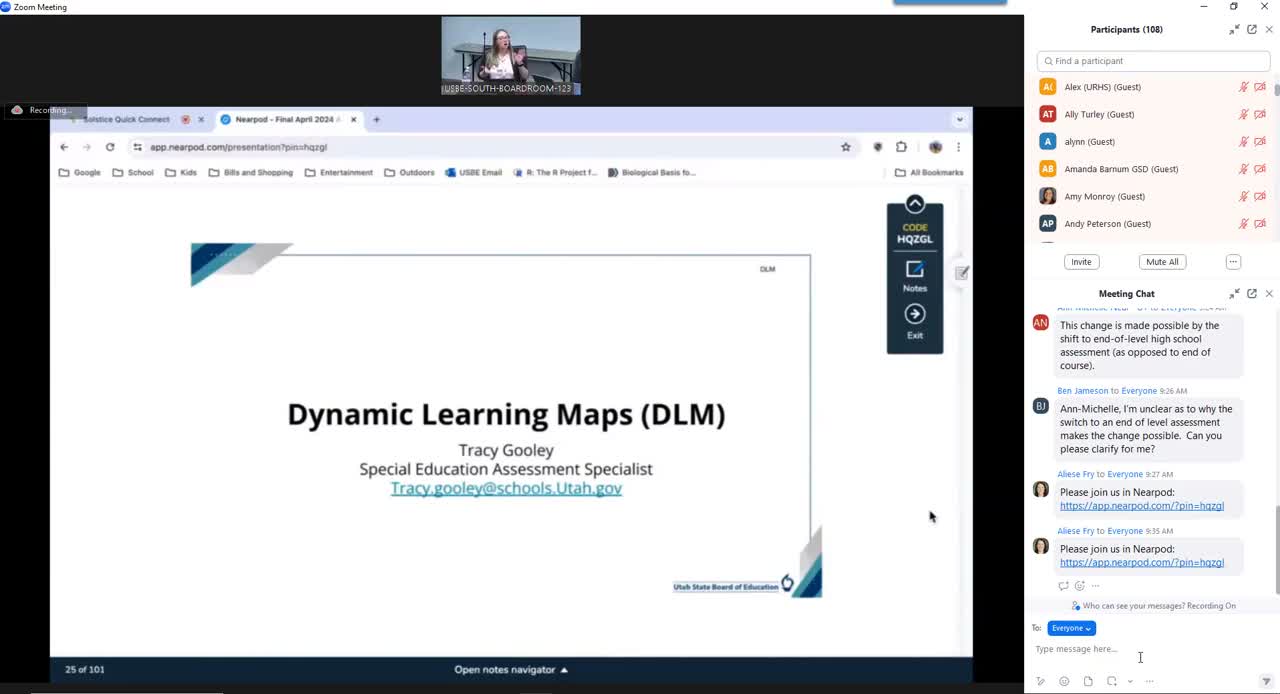The width and height of the screenshot is (1280, 694).
Task: Open chat text formatting tool
Action: coord(1040,682)
